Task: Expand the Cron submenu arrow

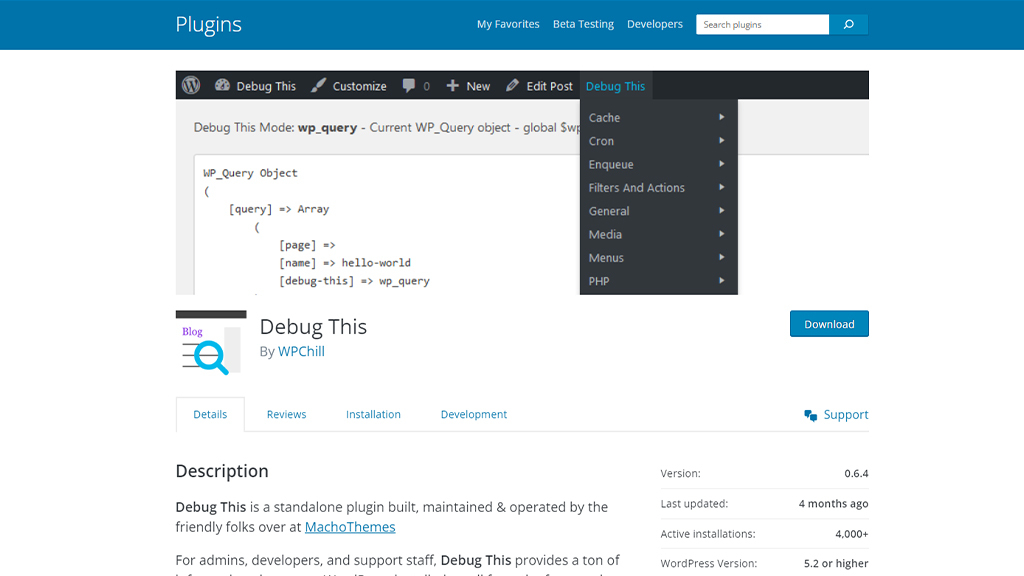Action: coord(721,141)
